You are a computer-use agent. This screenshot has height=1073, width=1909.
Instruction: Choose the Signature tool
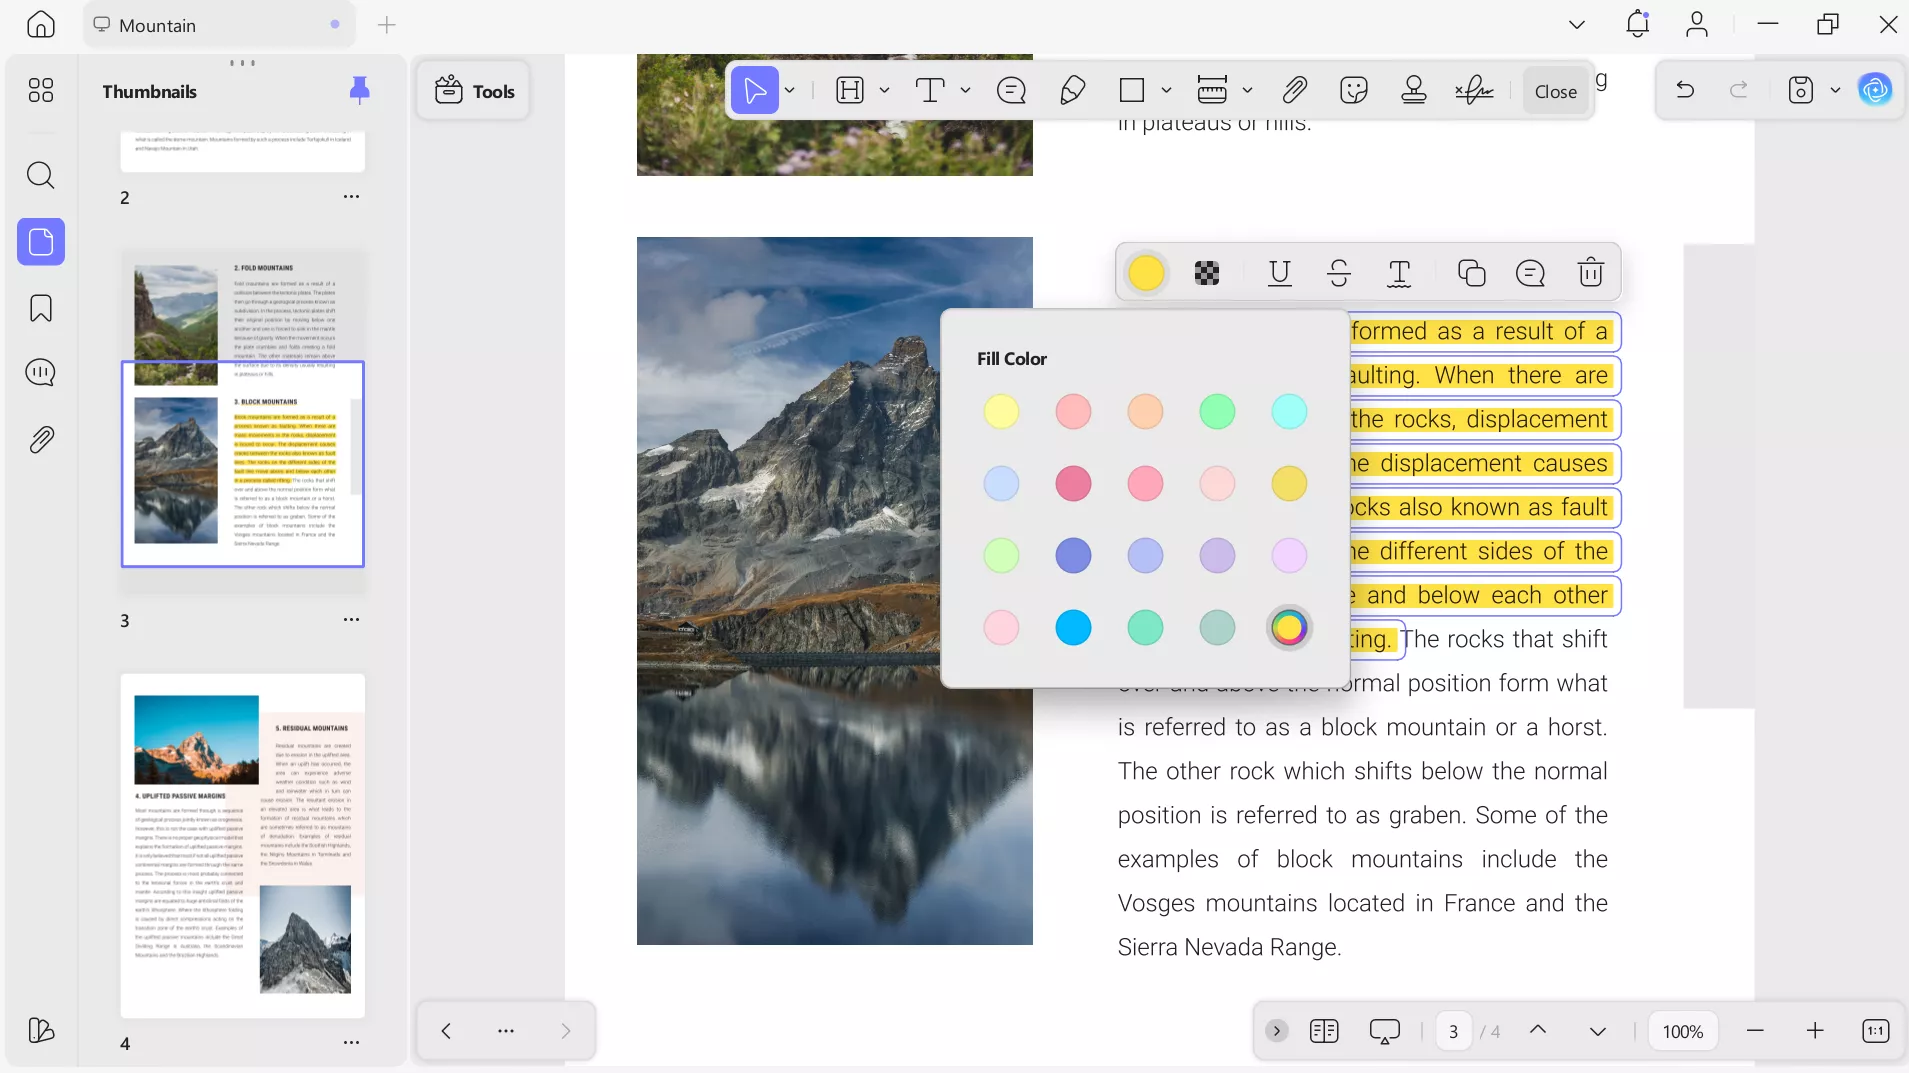(x=1476, y=90)
